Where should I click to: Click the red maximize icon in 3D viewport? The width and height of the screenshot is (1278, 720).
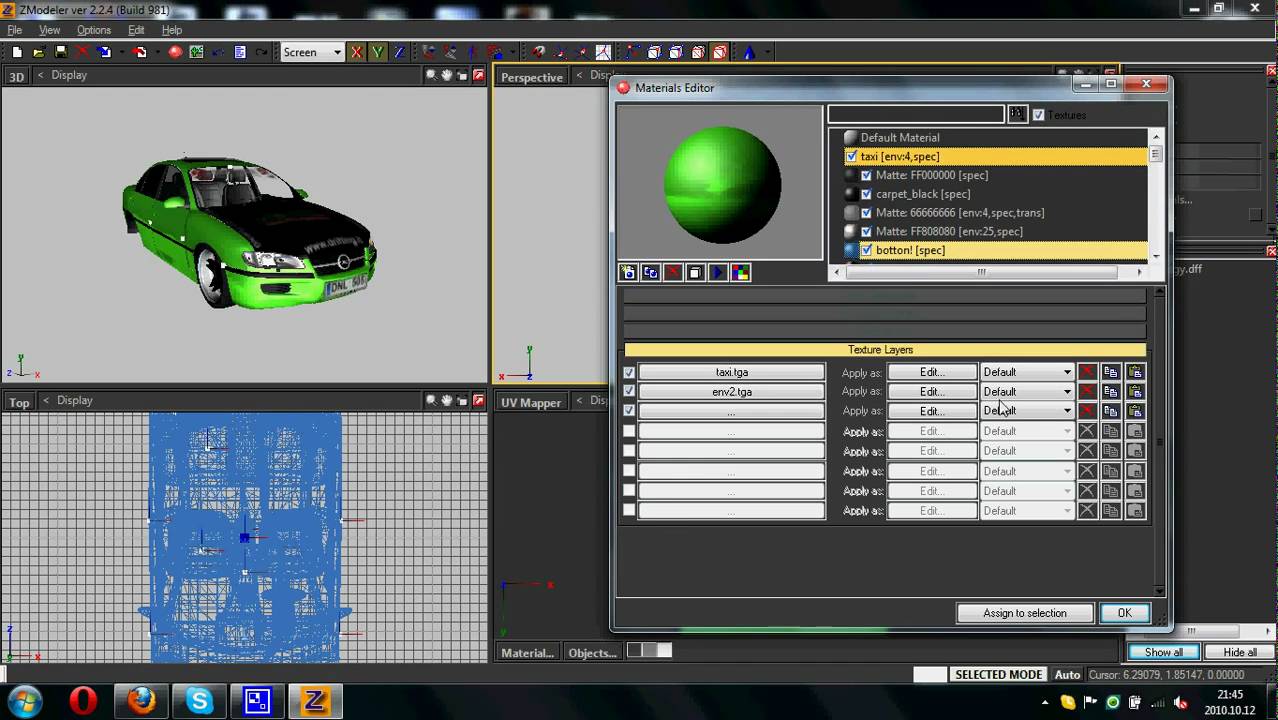[478, 75]
